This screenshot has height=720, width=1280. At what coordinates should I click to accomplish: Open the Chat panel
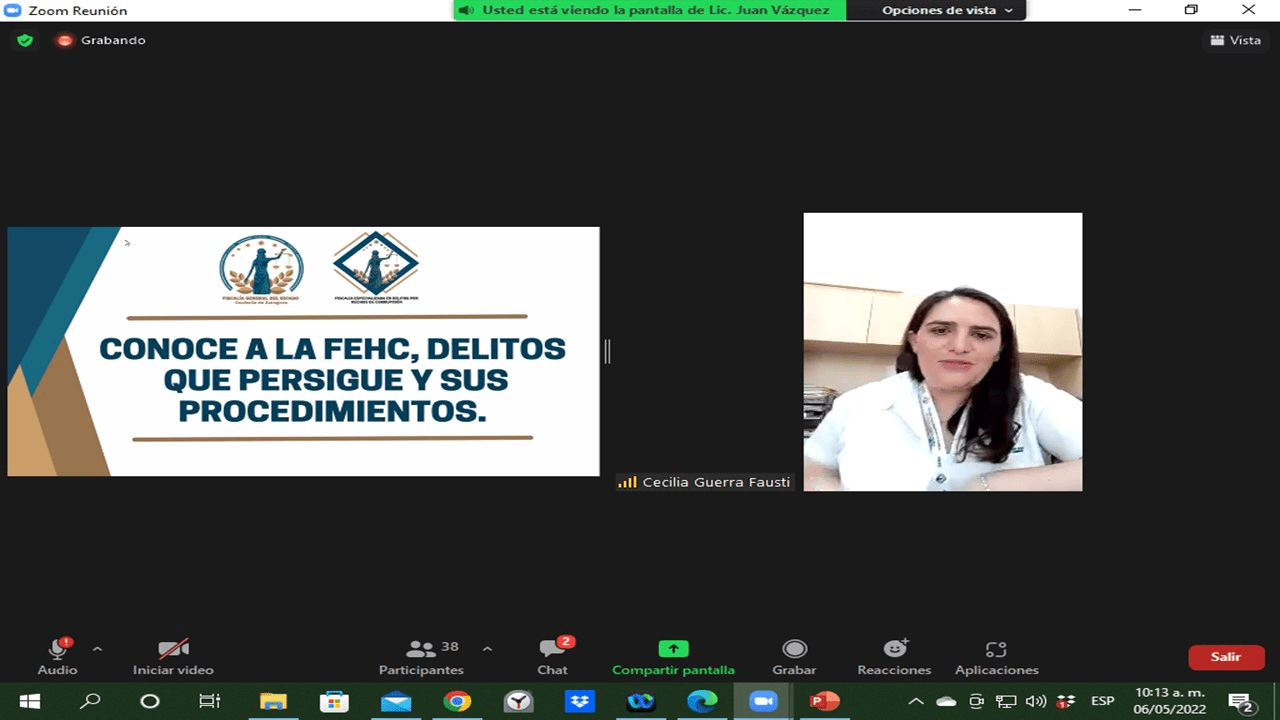[x=552, y=650]
